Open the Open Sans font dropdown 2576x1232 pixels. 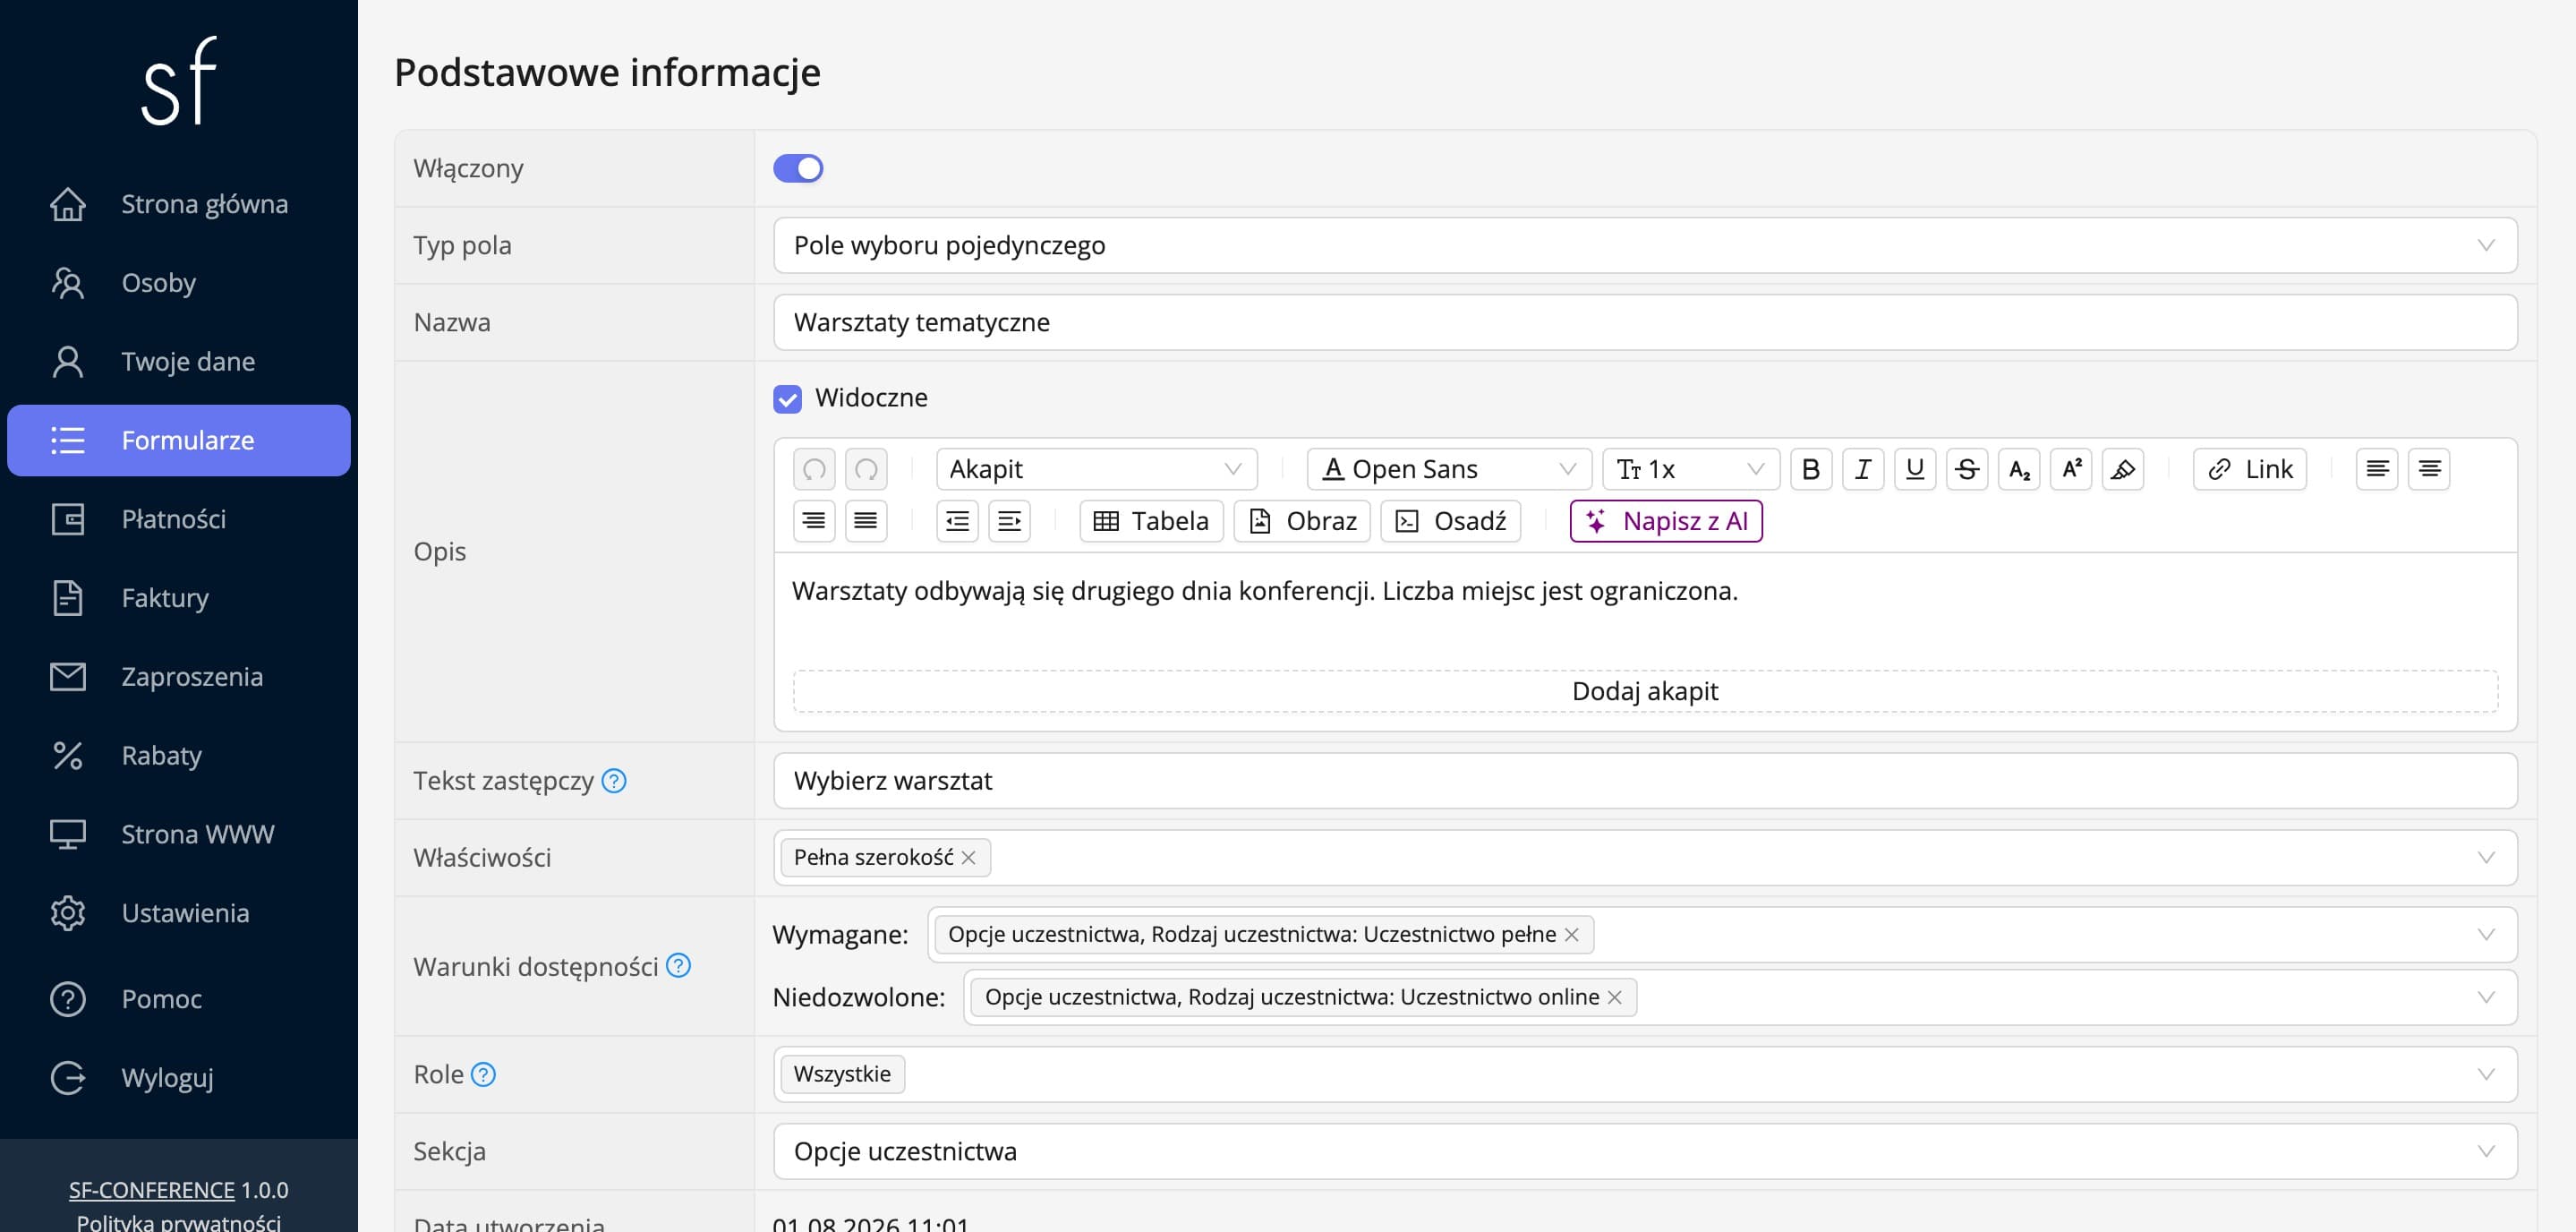point(1447,469)
